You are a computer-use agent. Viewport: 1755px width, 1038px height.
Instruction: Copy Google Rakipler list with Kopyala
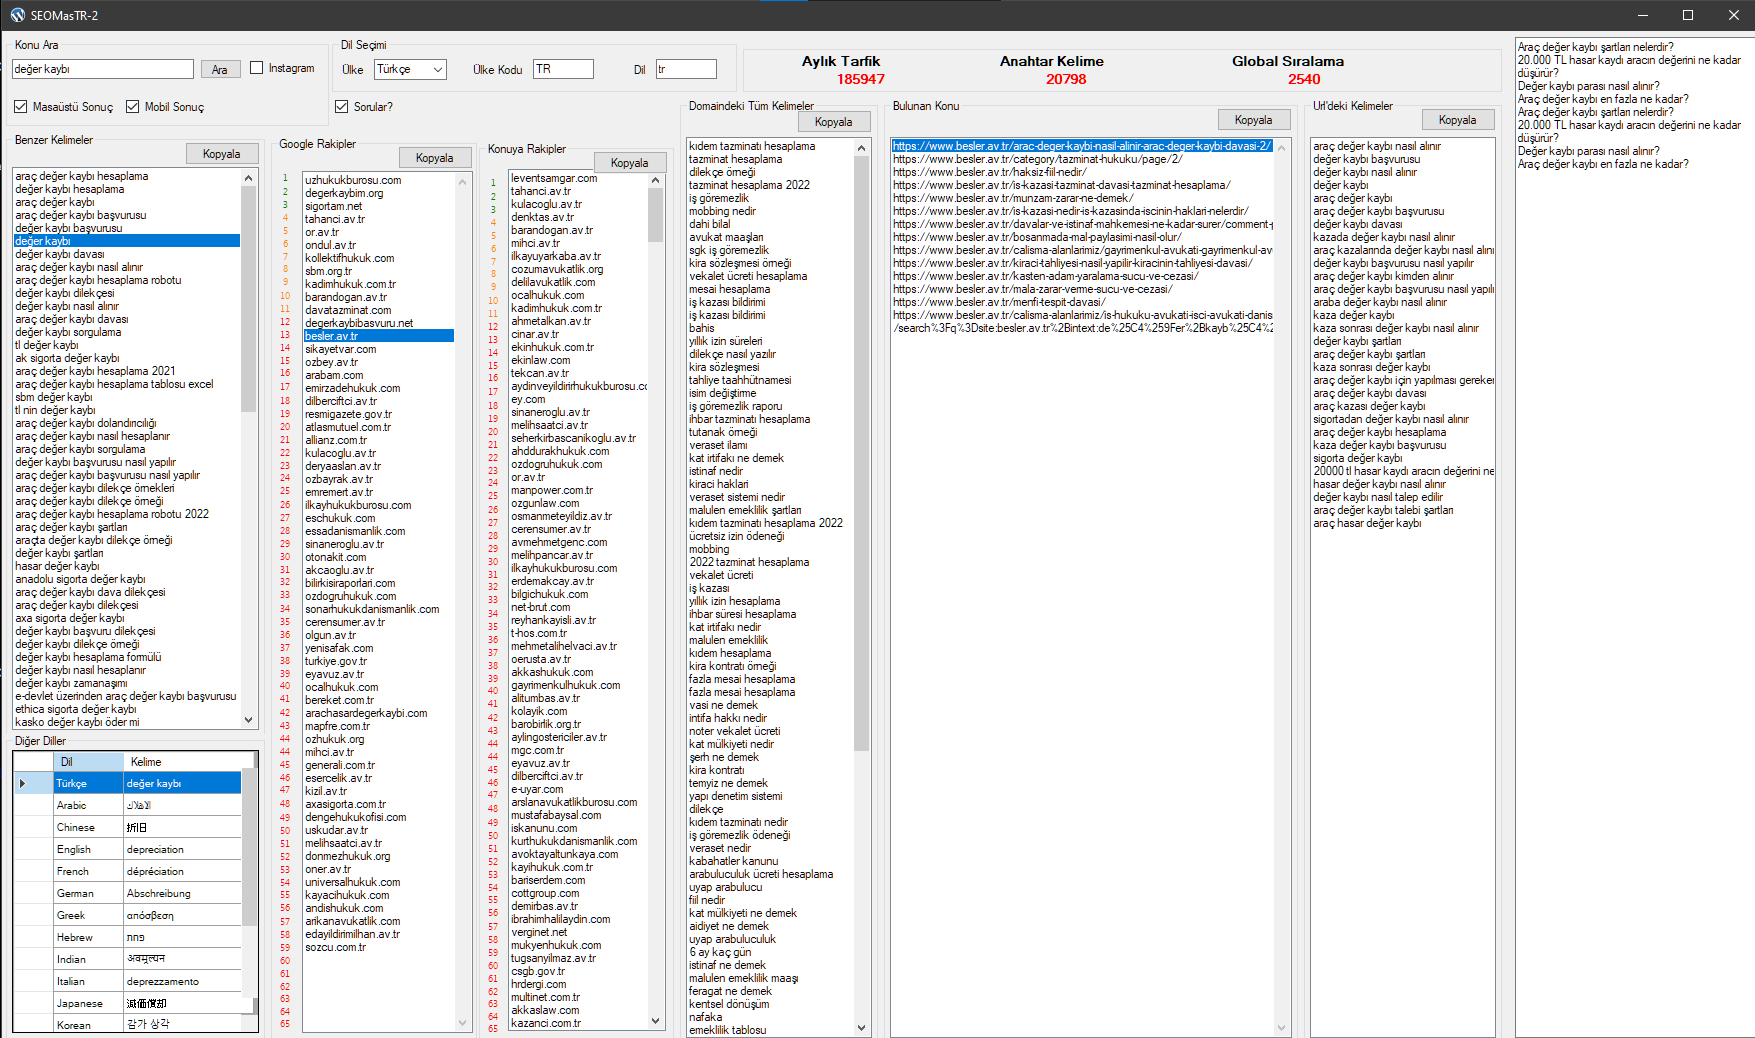coord(434,158)
